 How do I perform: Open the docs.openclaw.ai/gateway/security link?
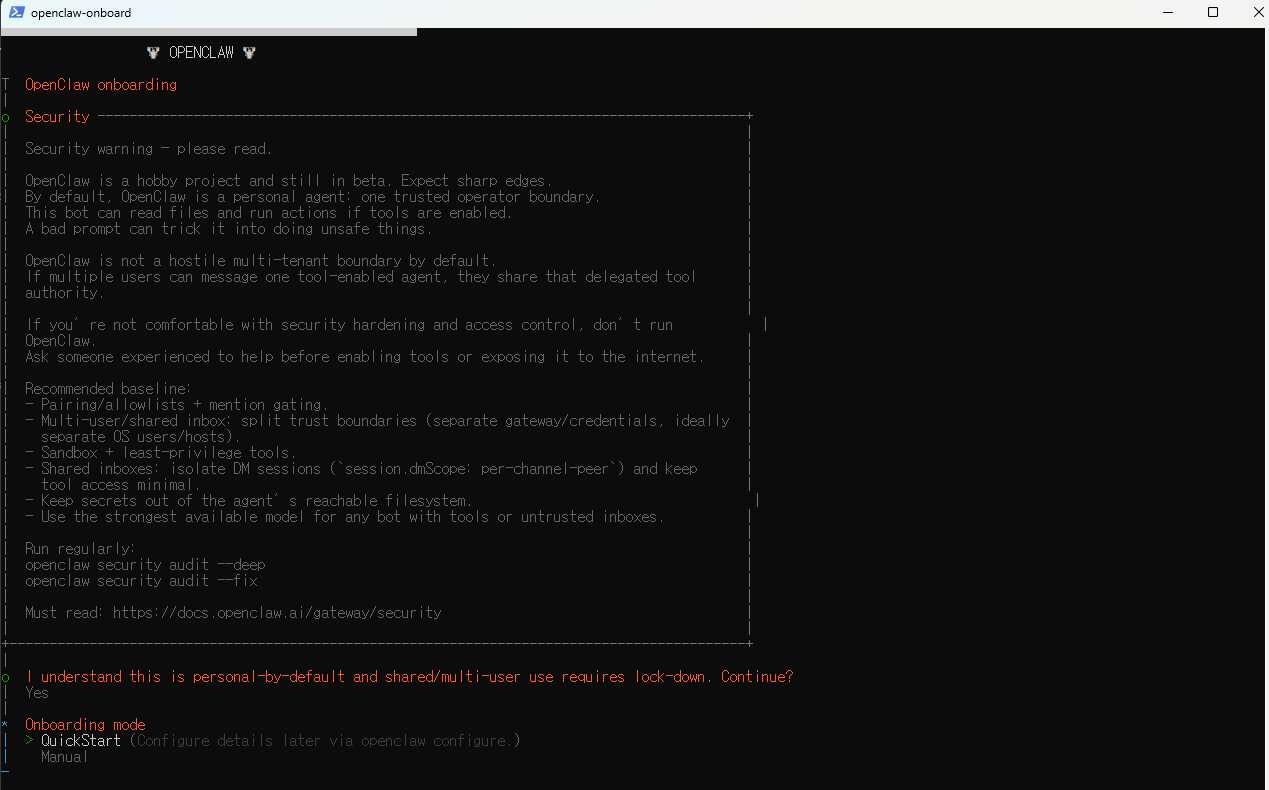pyautogui.click(x=277, y=613)
